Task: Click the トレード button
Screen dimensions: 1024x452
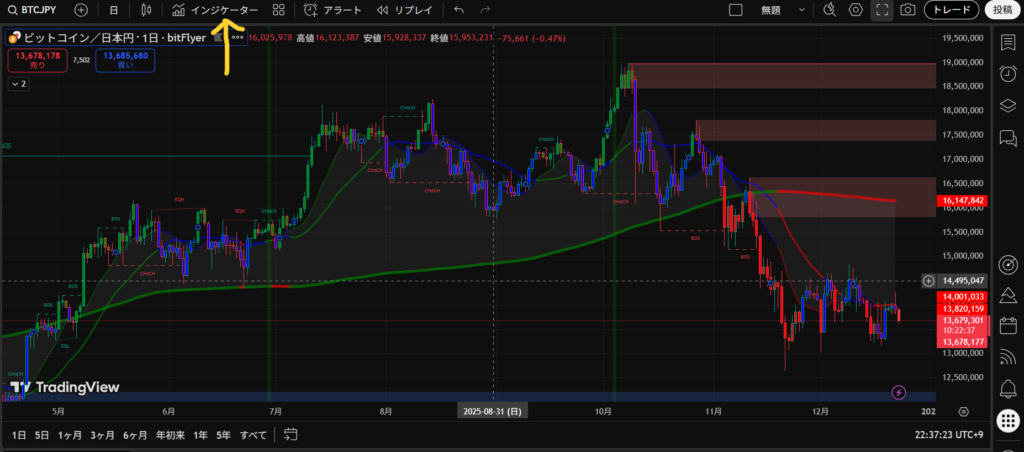Action: pos(951,10)
